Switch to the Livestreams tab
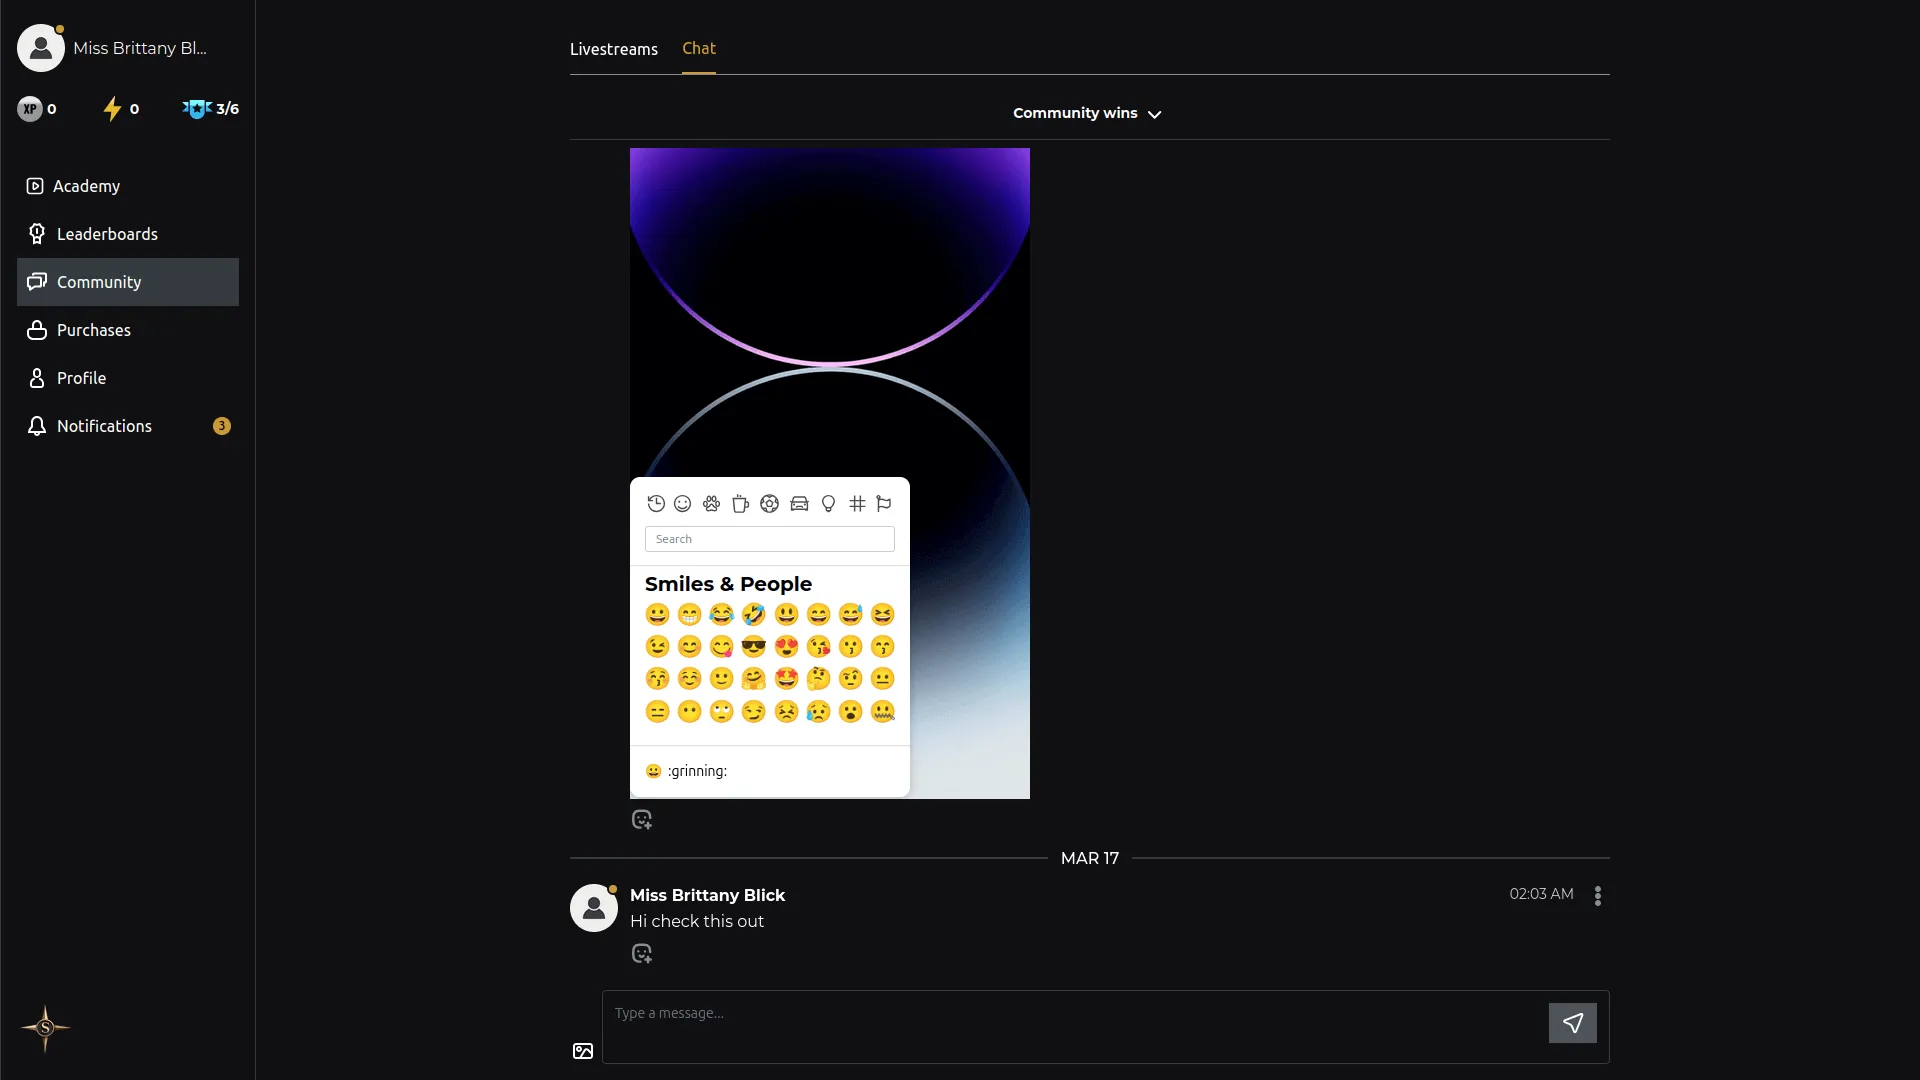The width and height of the screenshot is (1920, 1080). [x=613, y=49]
